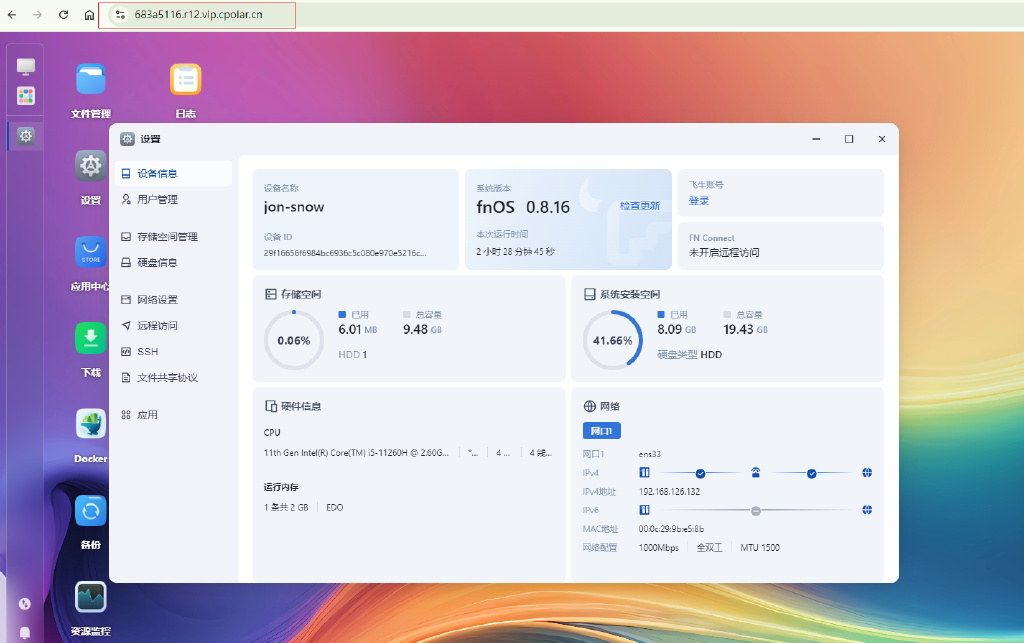
Task: Open the 日志 log desktop icon
Action: [x=185, y=80]
